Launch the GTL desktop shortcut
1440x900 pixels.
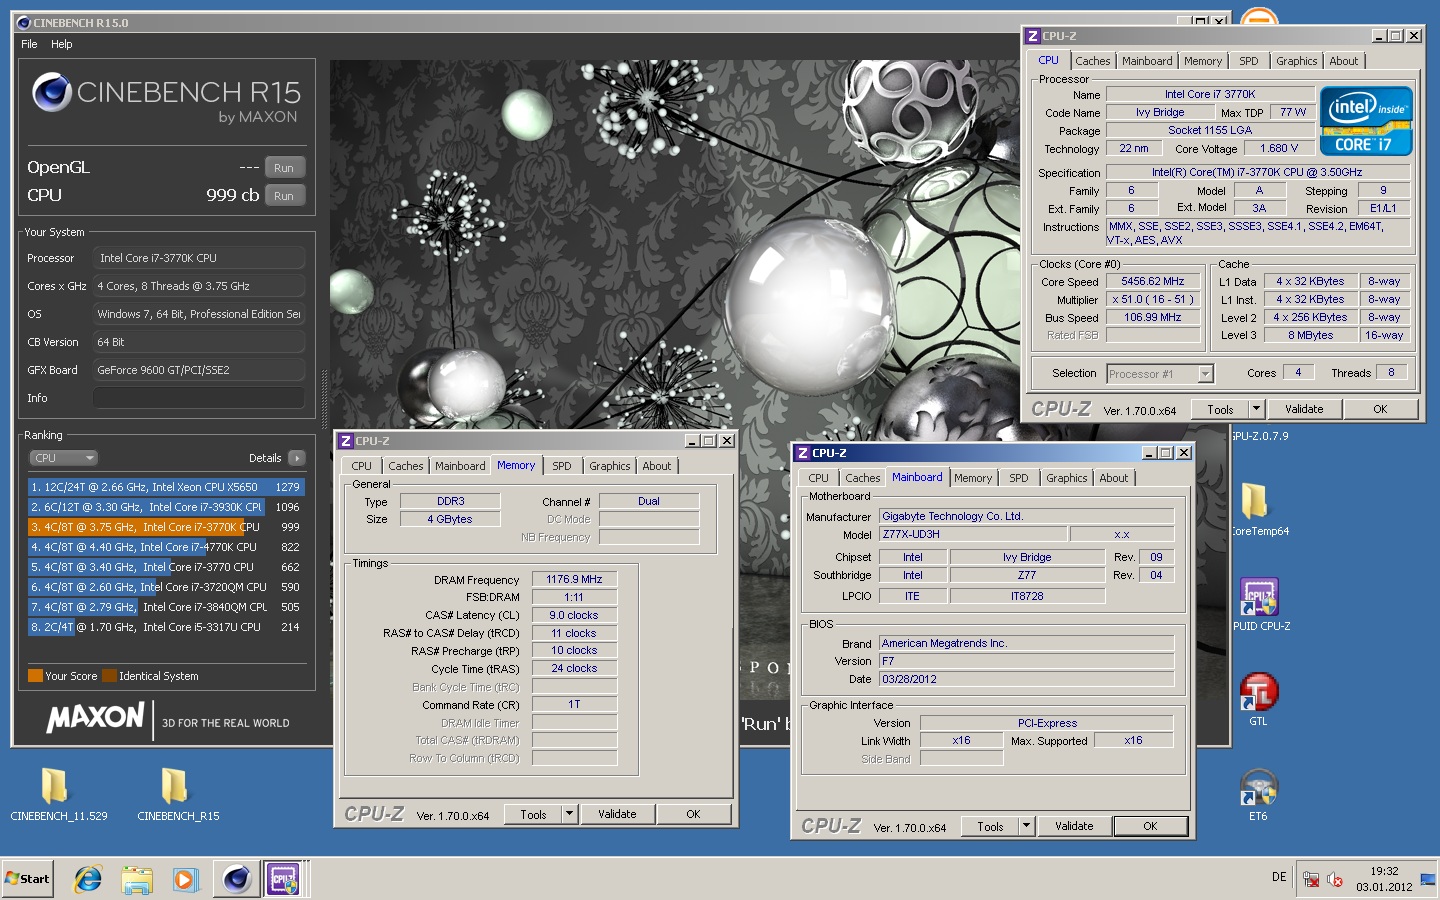[1258, 699]
